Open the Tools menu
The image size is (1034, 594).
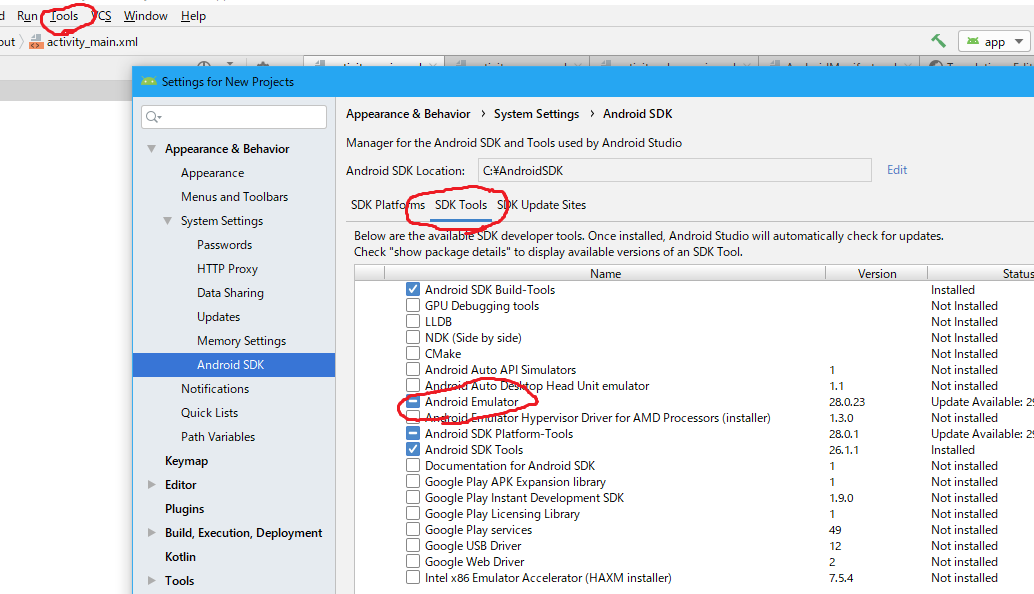[64, 16]
